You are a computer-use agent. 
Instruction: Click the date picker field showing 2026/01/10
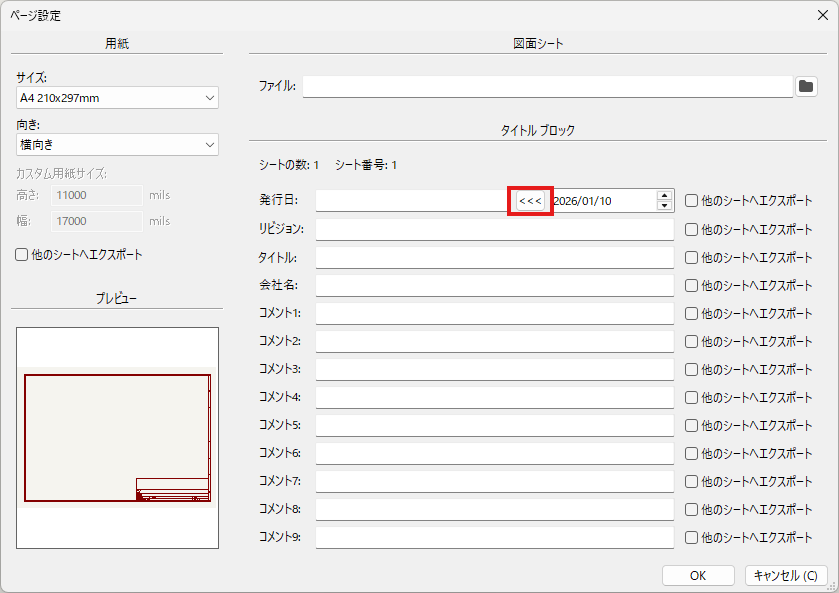pos(600,201)
